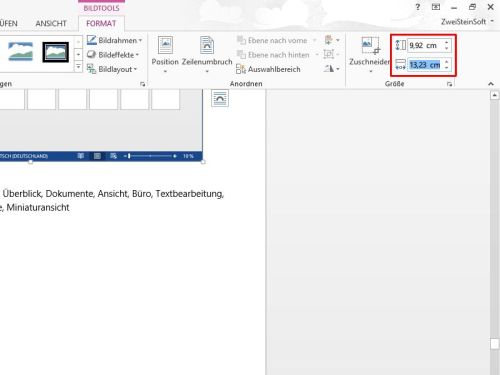Viewport: 500px width, 375px height.
Task: Click the Zuschneiden crop tool icon
Action: (370, 46)
